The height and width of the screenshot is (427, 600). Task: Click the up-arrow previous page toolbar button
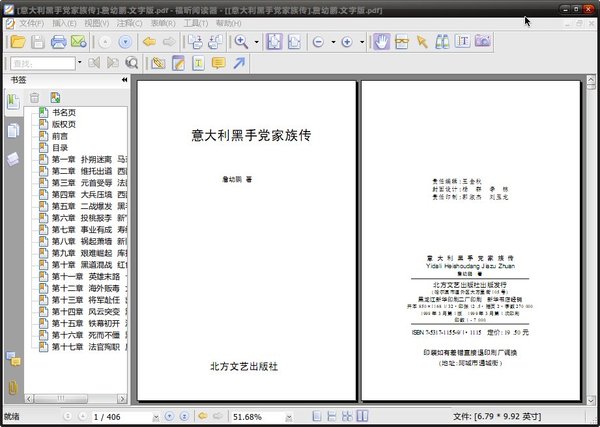[x=104, y=42]
